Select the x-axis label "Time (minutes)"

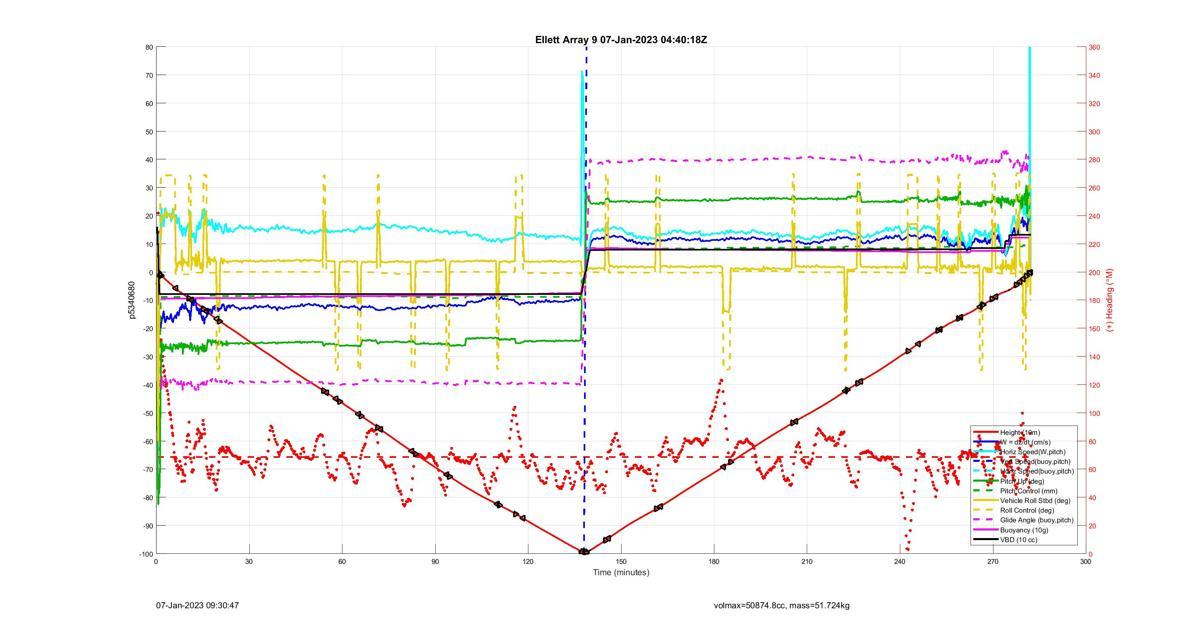(621, 573)
